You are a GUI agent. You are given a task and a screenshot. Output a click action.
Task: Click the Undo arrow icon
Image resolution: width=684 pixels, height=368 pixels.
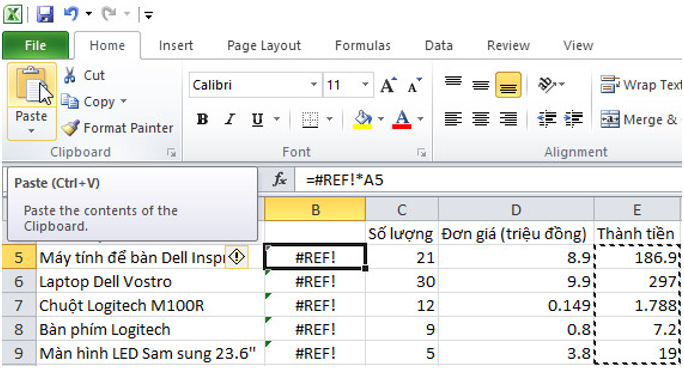pyautogui.click(x=71, y=14)
